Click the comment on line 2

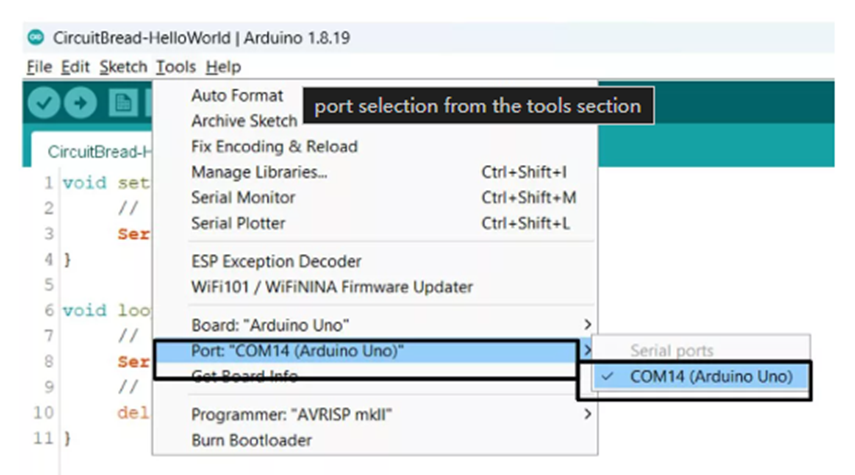click(x=128, y=208)
